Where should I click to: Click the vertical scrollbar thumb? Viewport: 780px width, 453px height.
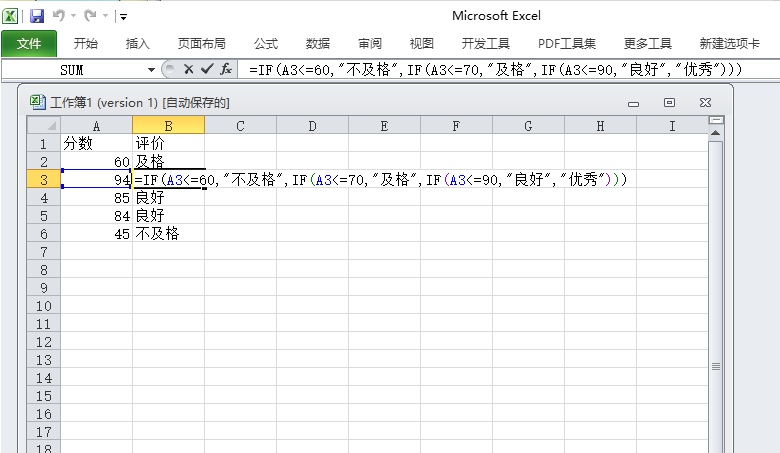point(716,297)
